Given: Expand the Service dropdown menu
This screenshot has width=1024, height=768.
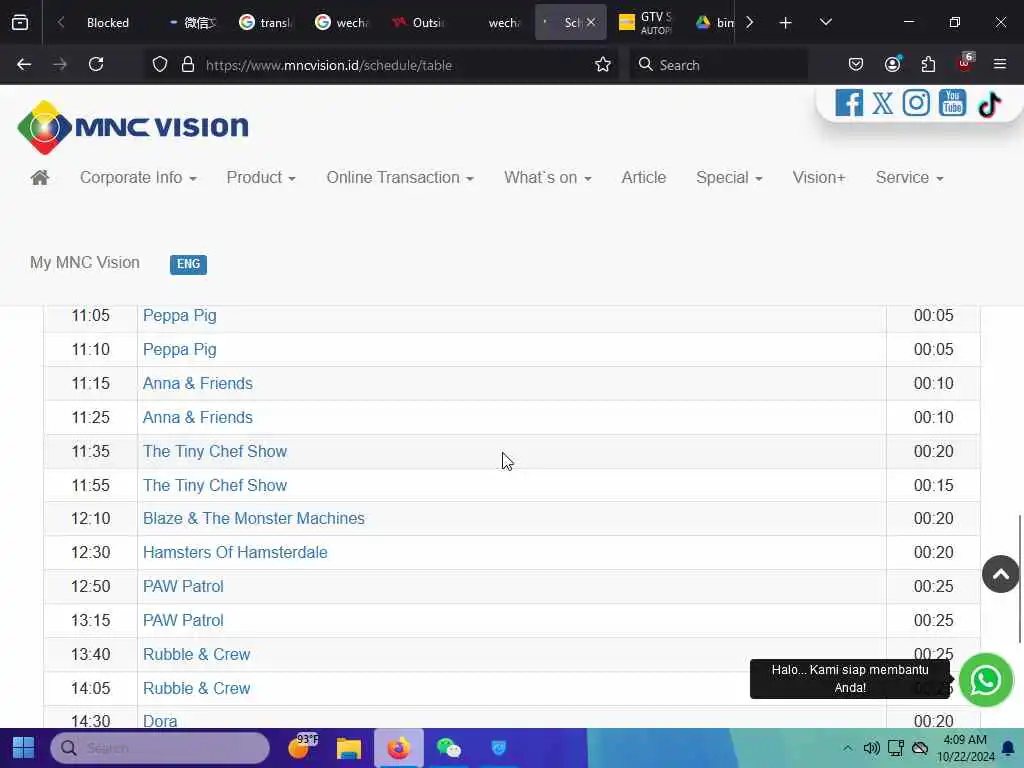Looking at the screenshot, I should pos(909,178).
